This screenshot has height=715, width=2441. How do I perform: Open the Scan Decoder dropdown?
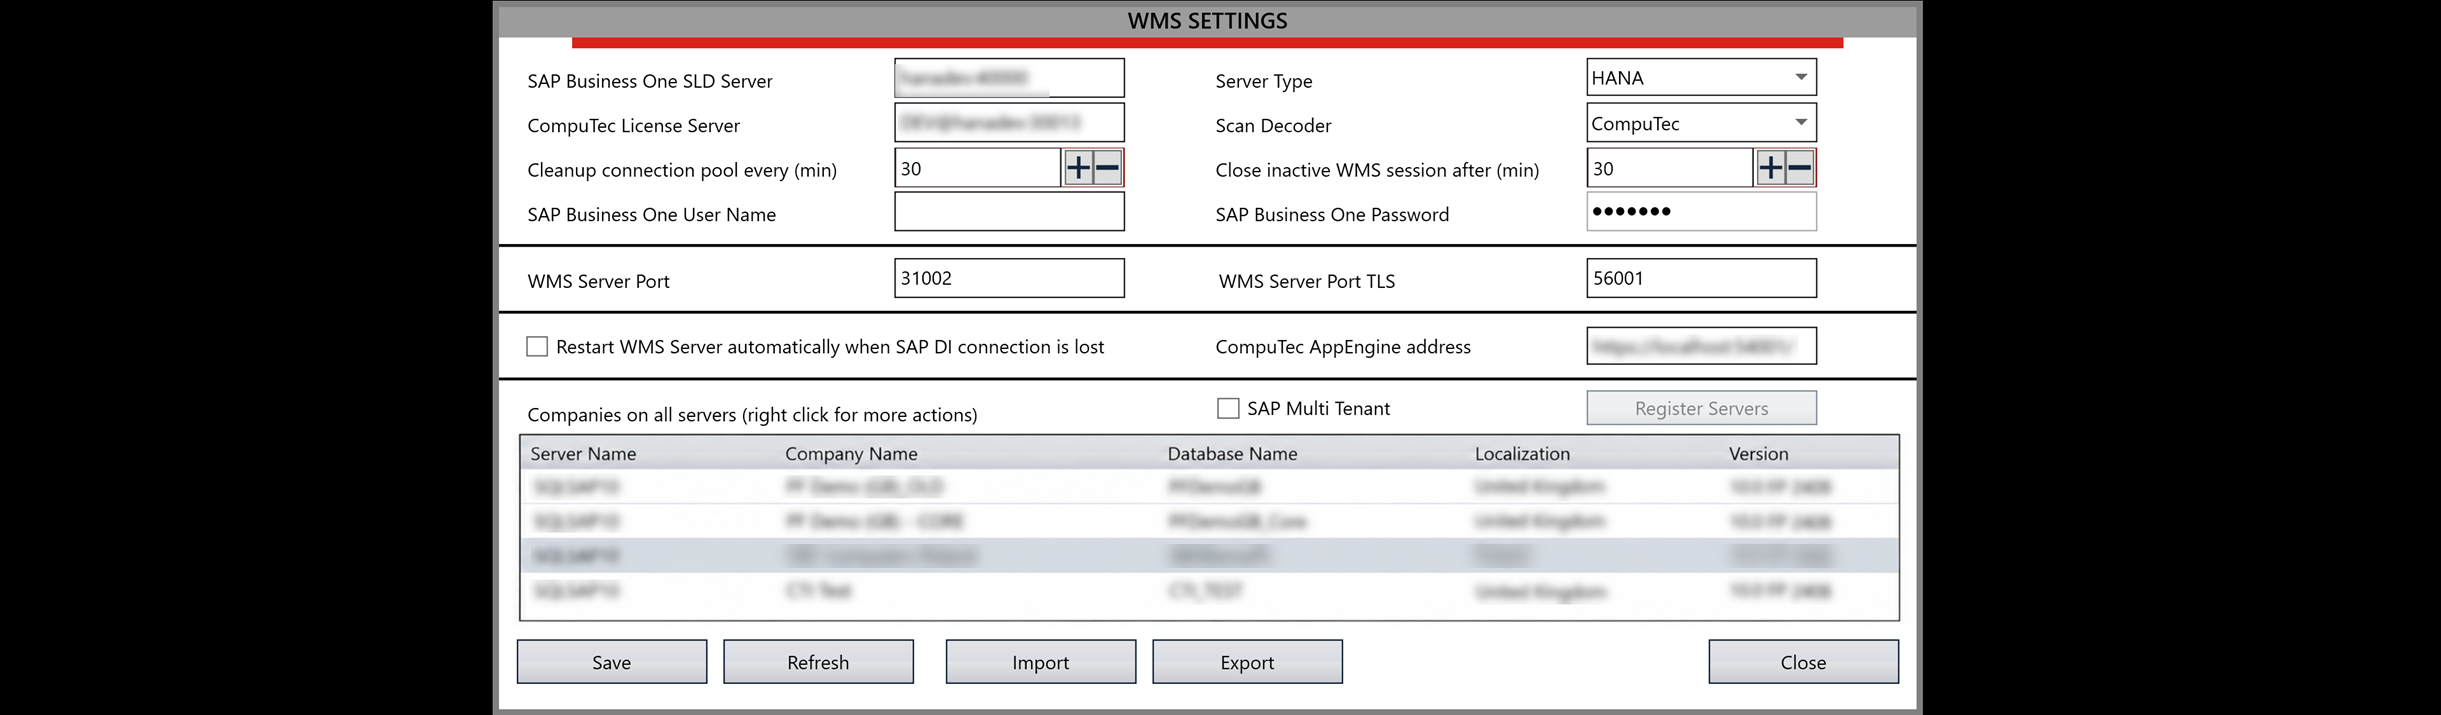(1701, 123)
